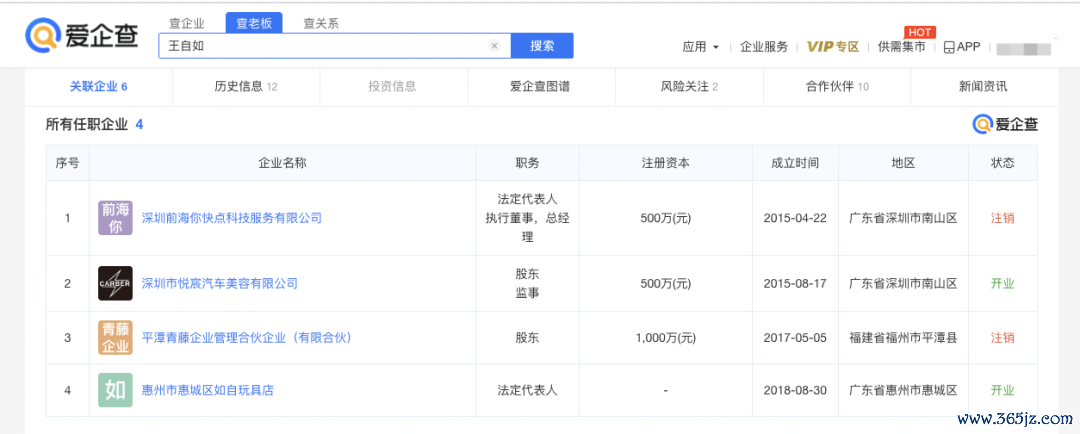1080x434 pixels.
Task: Click the CARBER company logo thumbnail
Action: click(x=115, y=283)
